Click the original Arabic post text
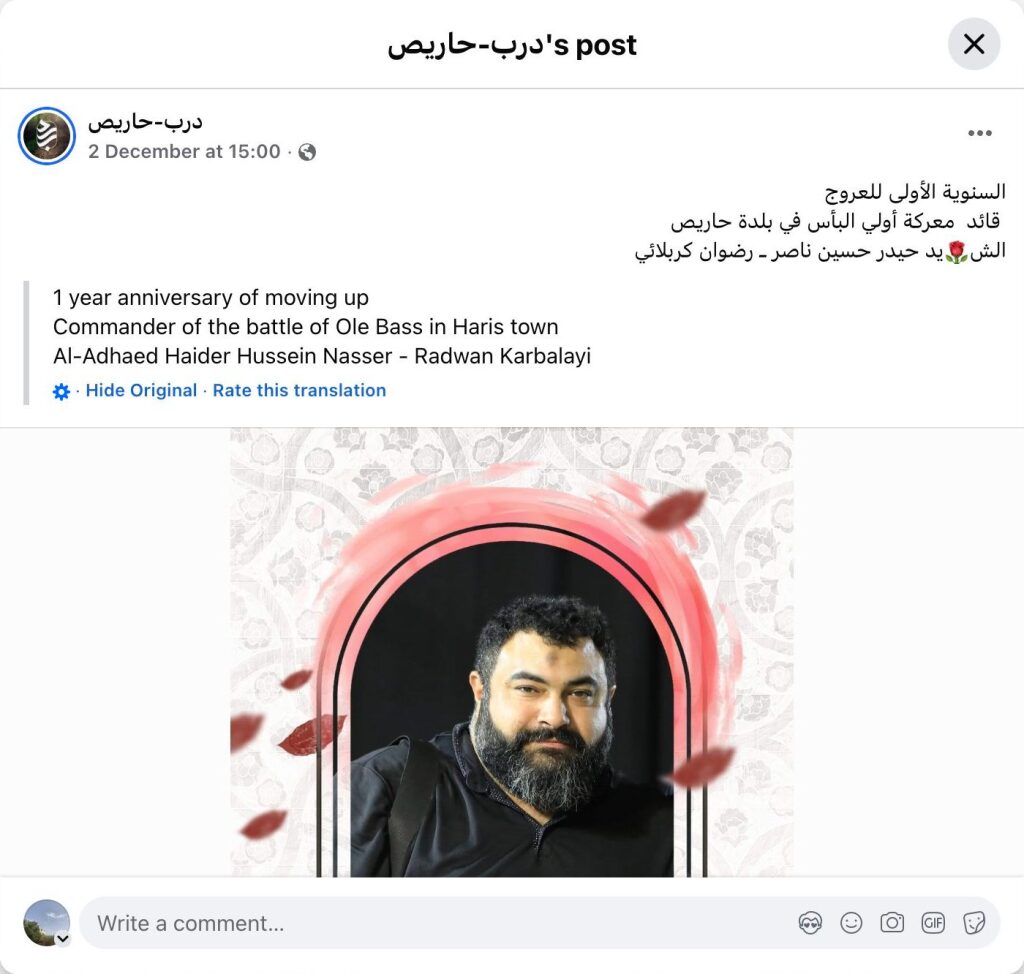Screen dimensions: 1024x974 tap(820, 221)
